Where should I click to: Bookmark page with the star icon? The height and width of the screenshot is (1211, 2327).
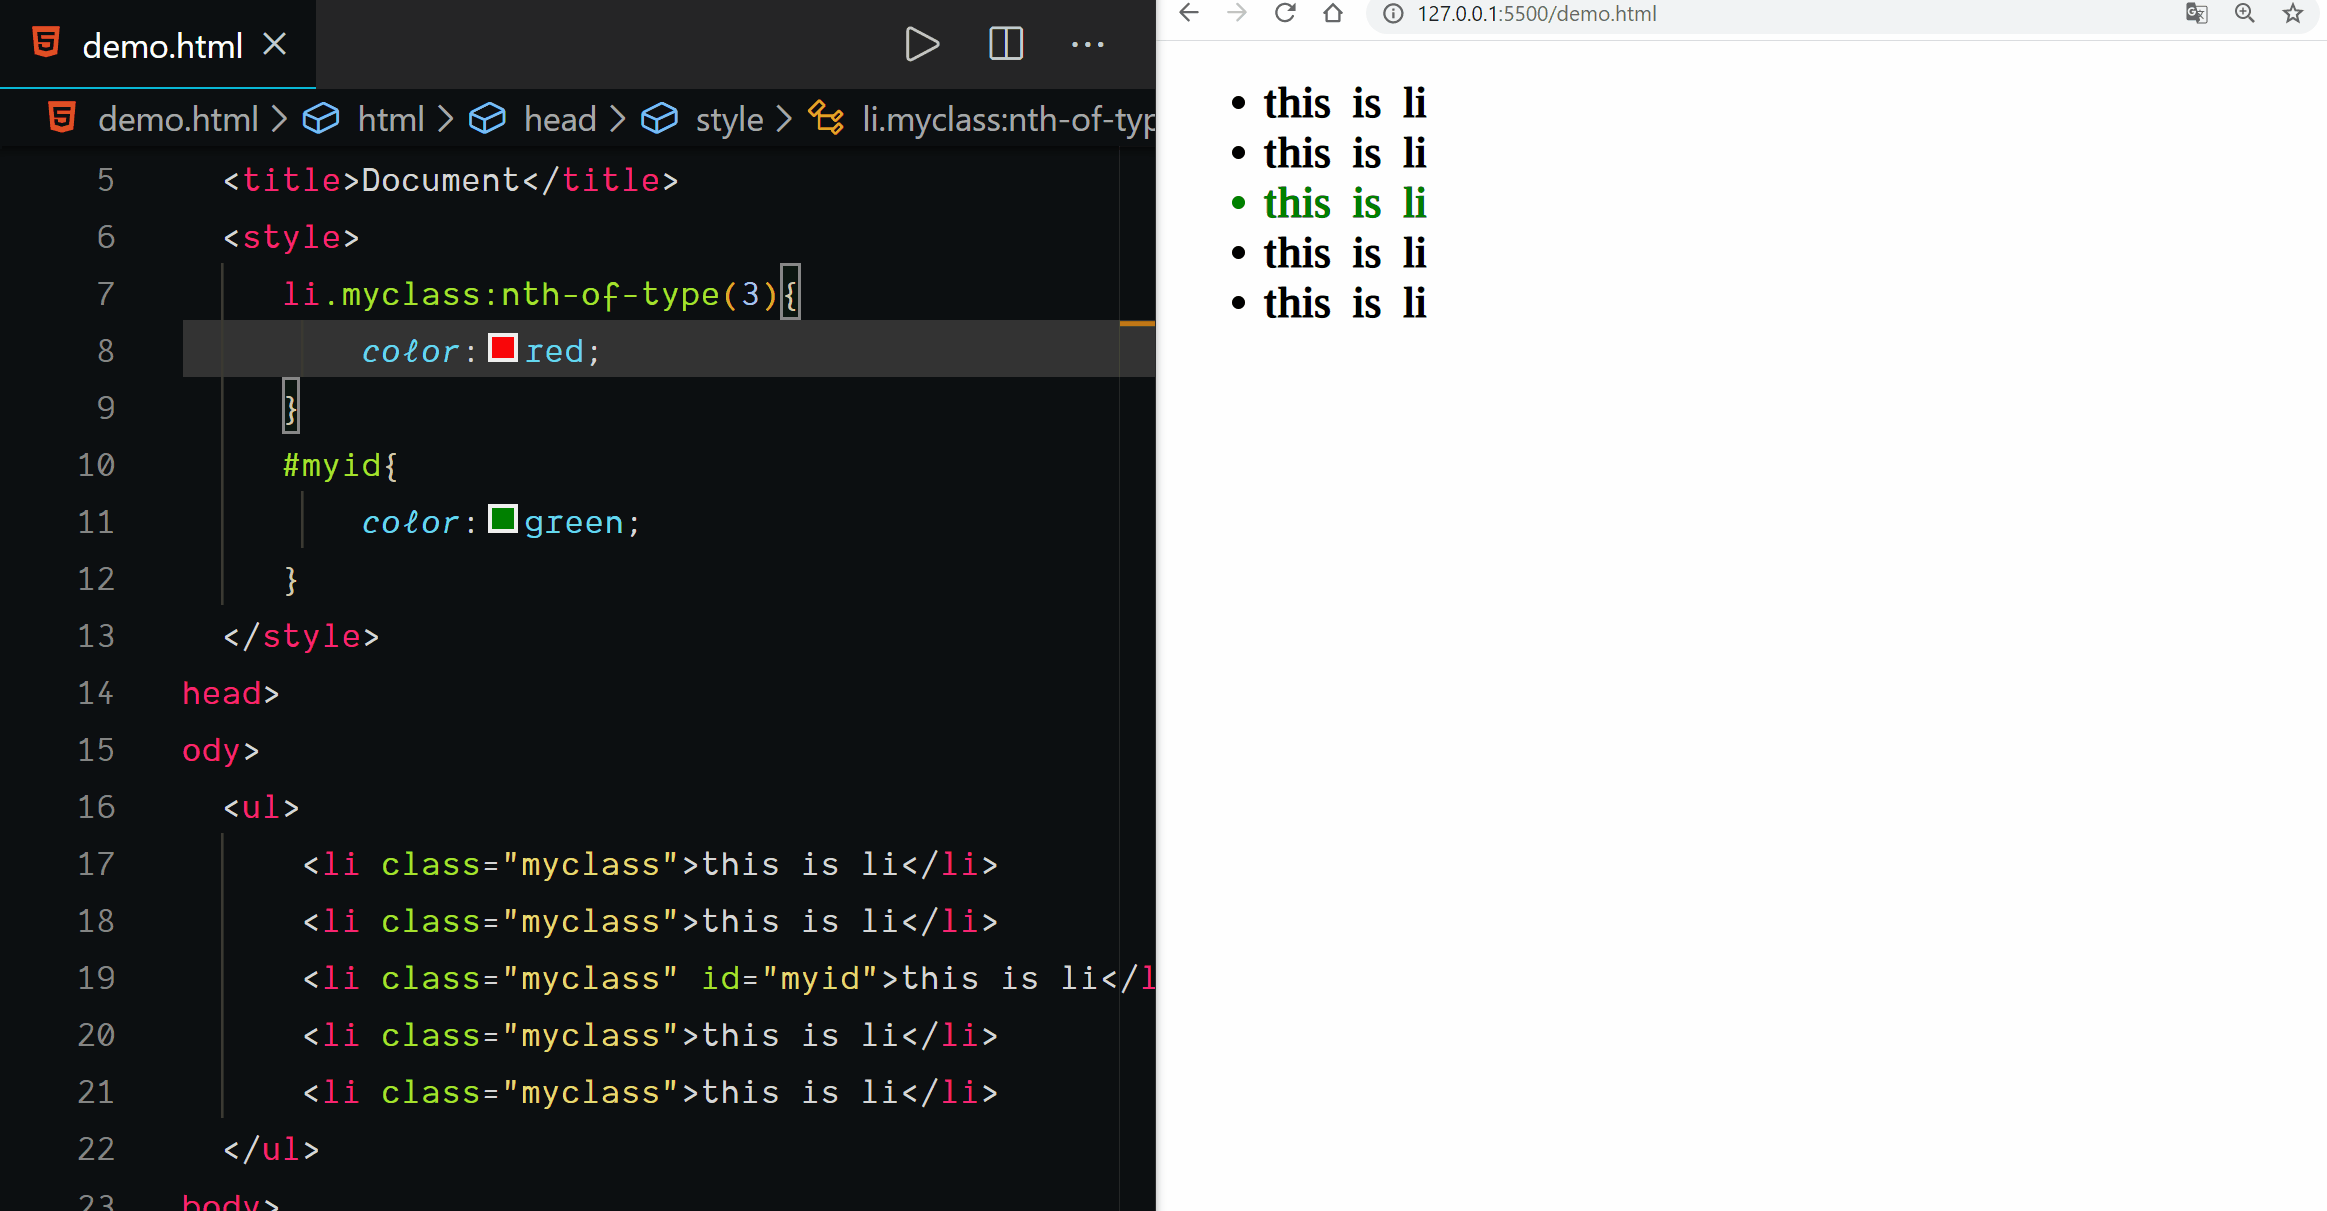coord(2293,13)
